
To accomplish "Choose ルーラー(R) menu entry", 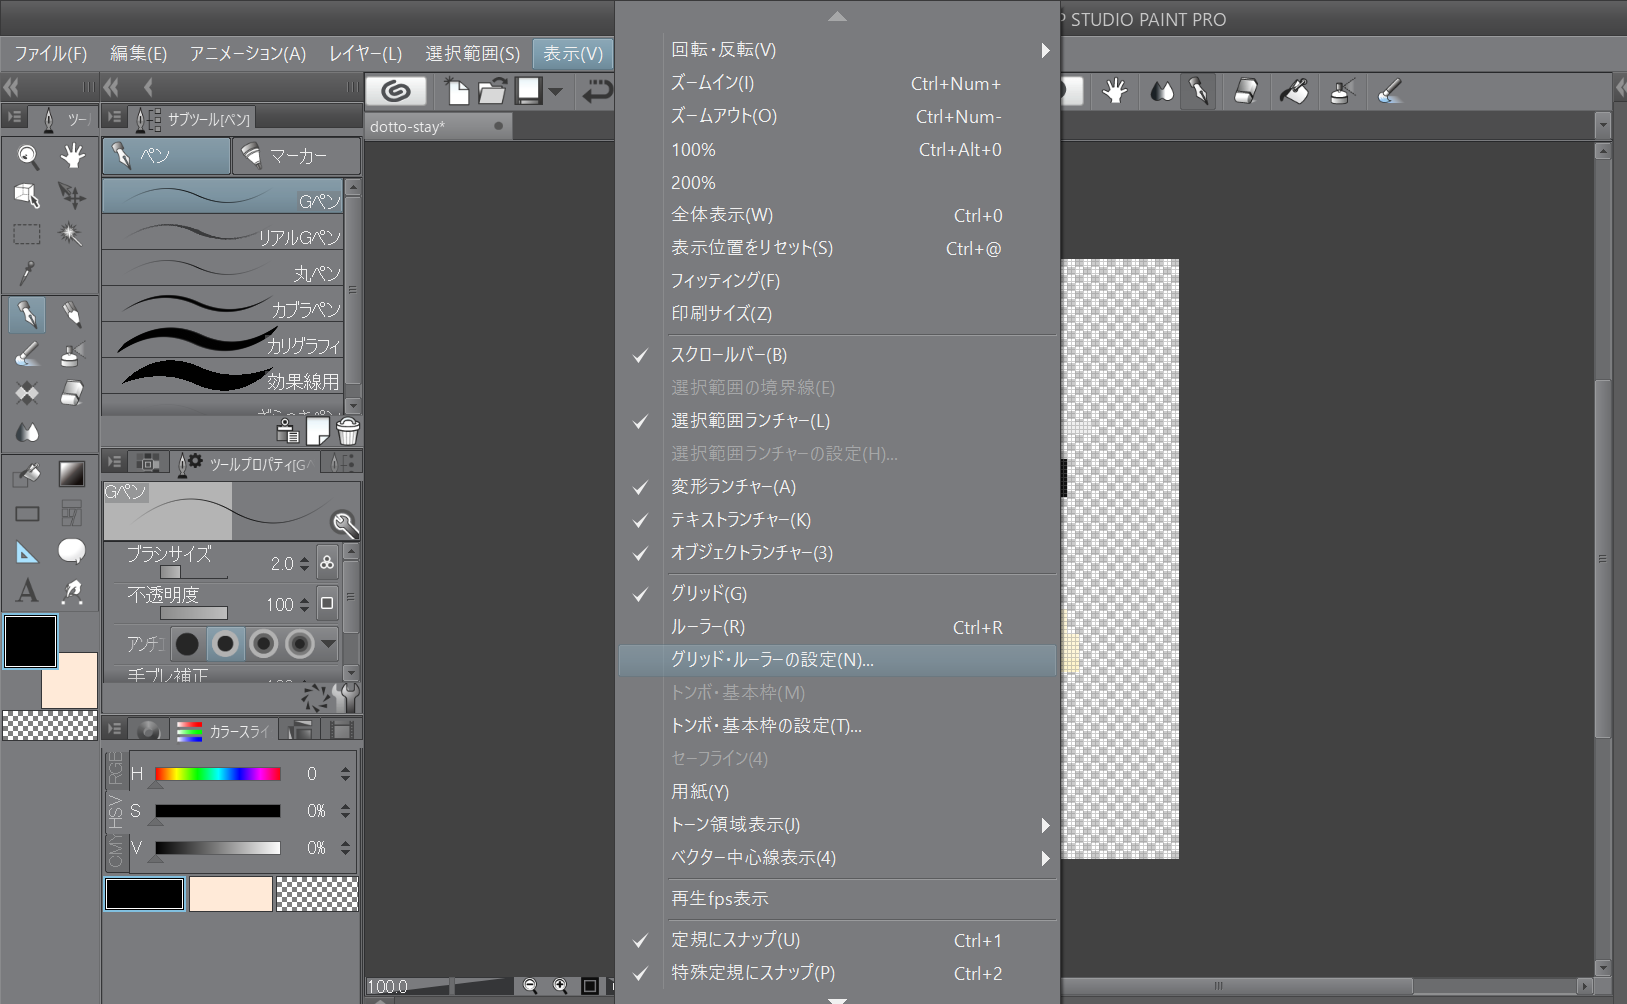I will (x=838, y=627).
